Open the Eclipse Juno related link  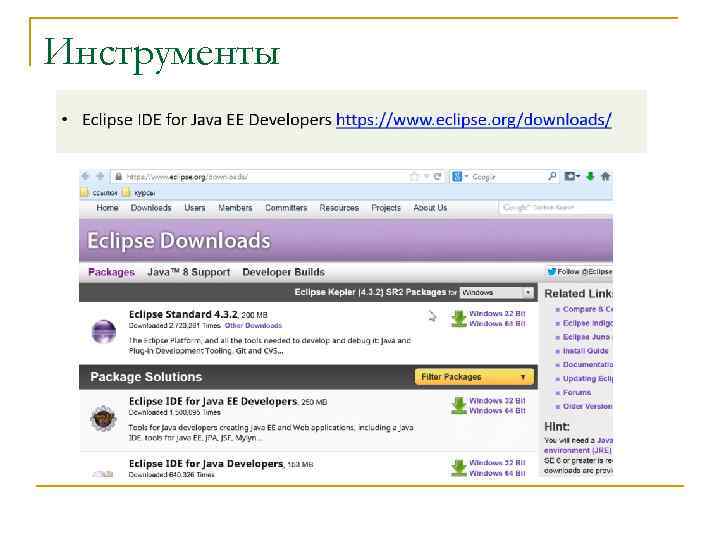pyautogui.click(x=587, y=337)
